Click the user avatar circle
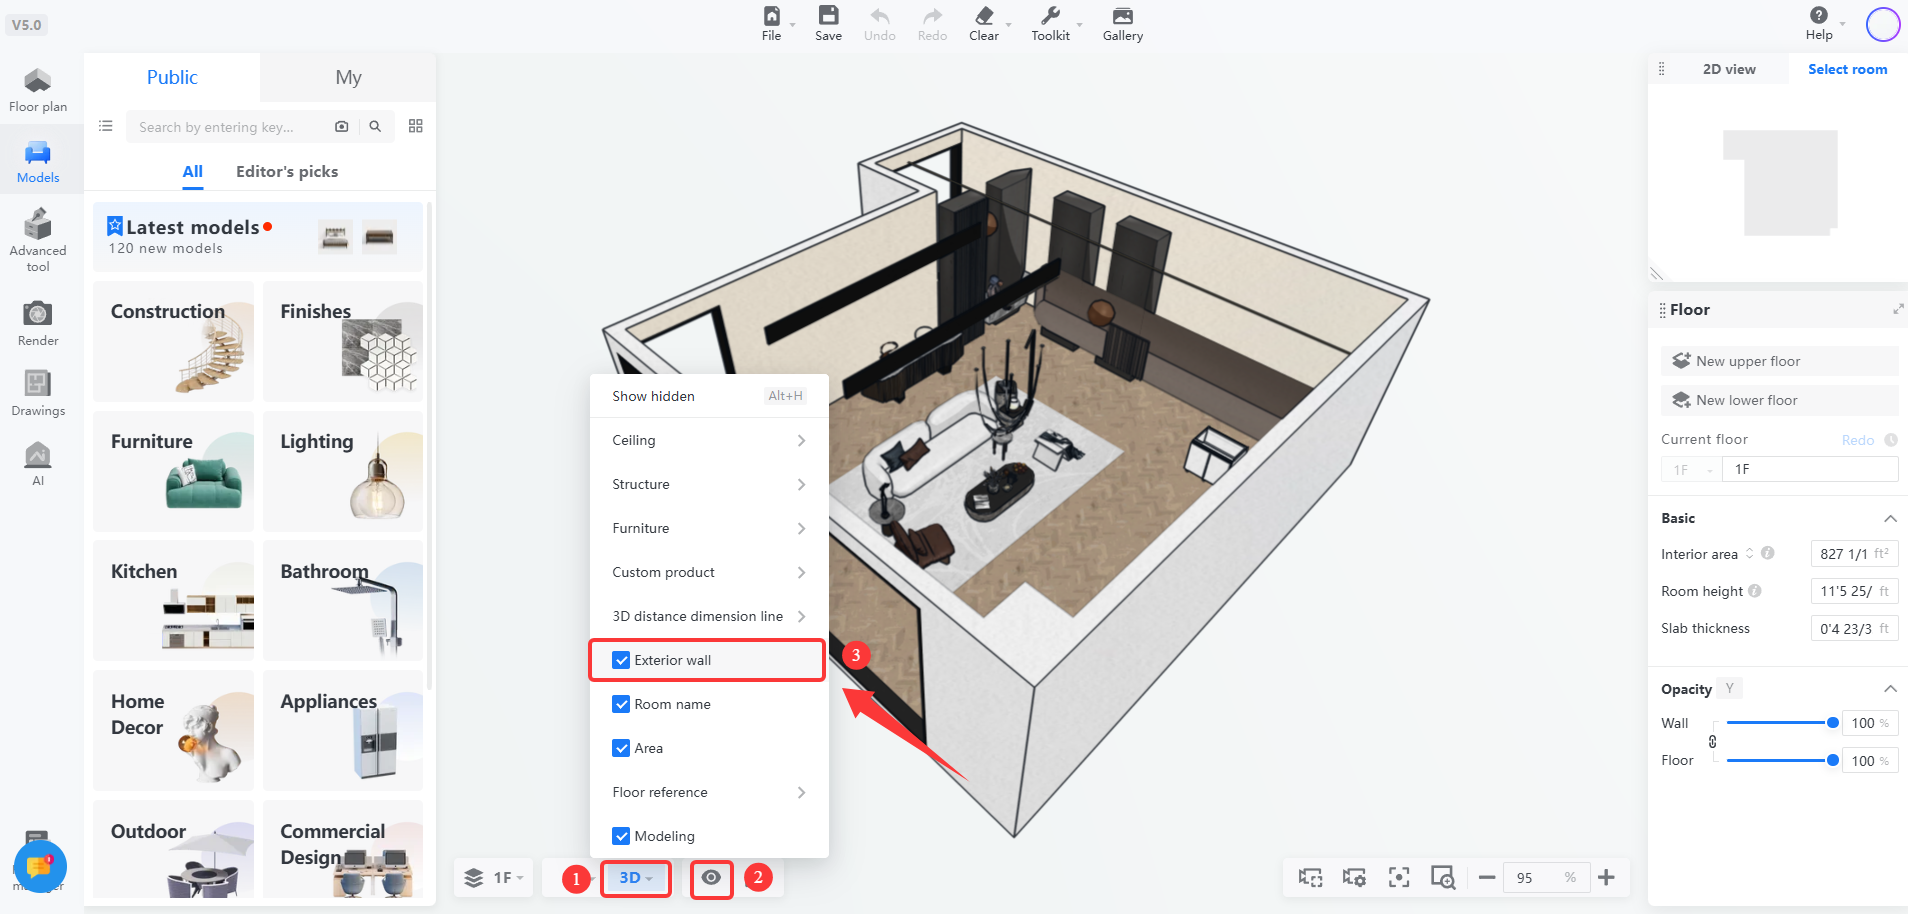 [1883, 24]
